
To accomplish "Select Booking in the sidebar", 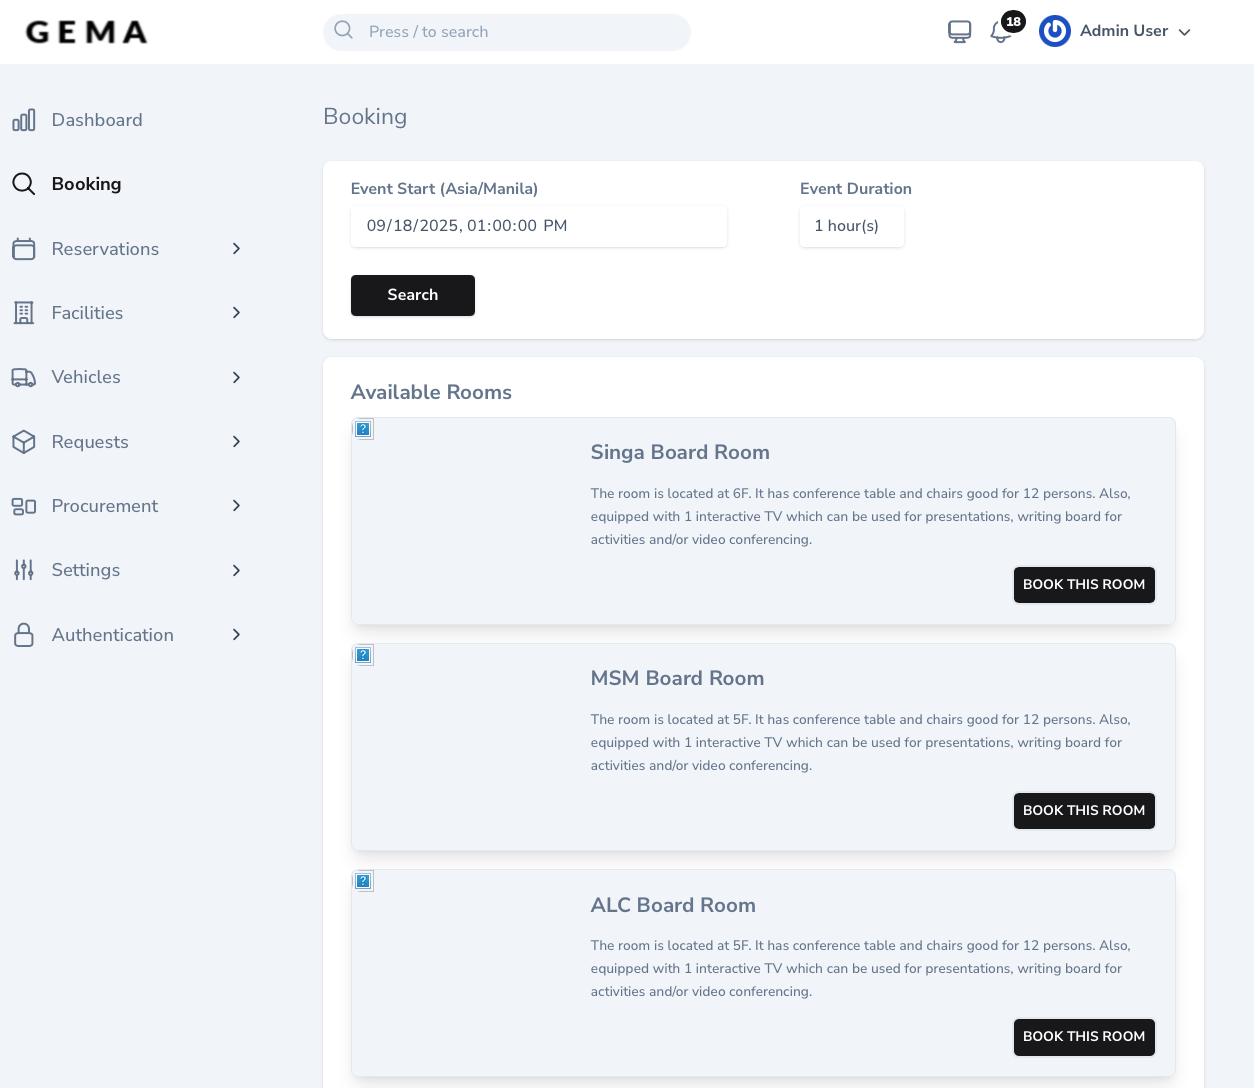I will (86, 183).
